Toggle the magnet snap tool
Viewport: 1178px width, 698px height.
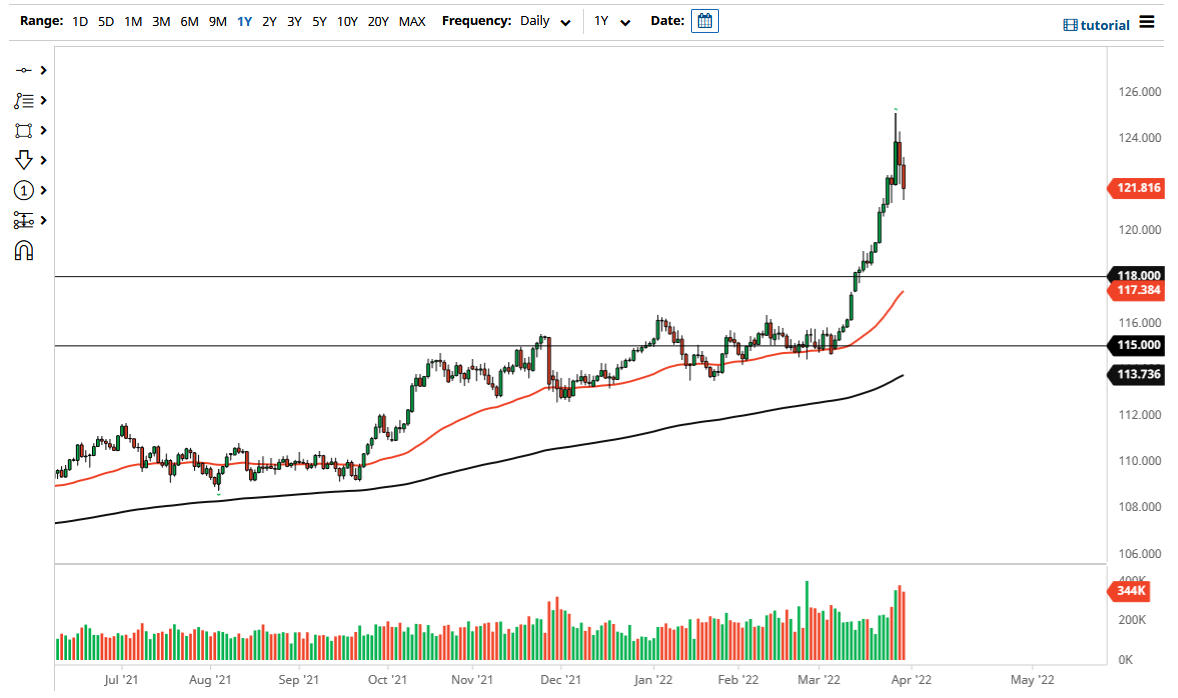[x=22, y=250]
